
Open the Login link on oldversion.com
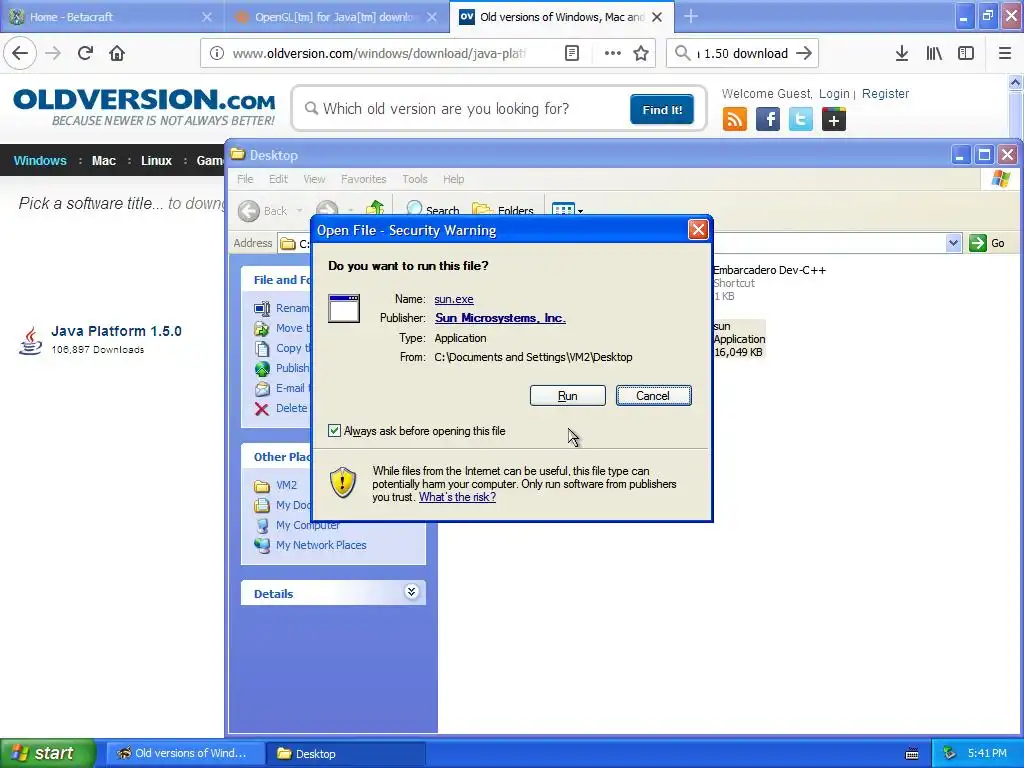[x=834, y=93]
